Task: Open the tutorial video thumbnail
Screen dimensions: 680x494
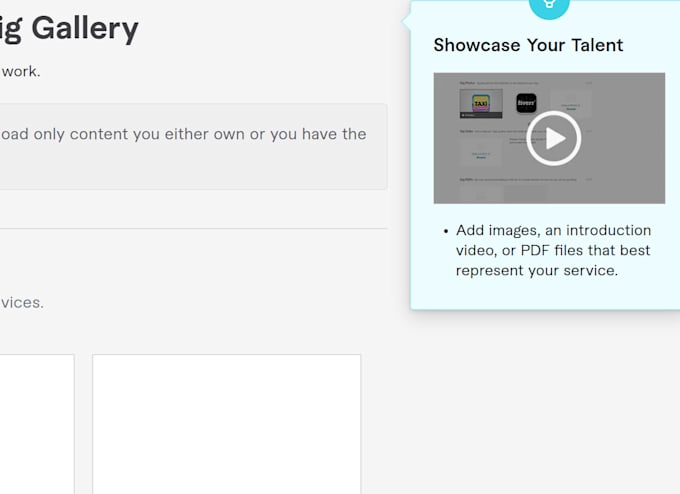Action: tap(549, 138)
